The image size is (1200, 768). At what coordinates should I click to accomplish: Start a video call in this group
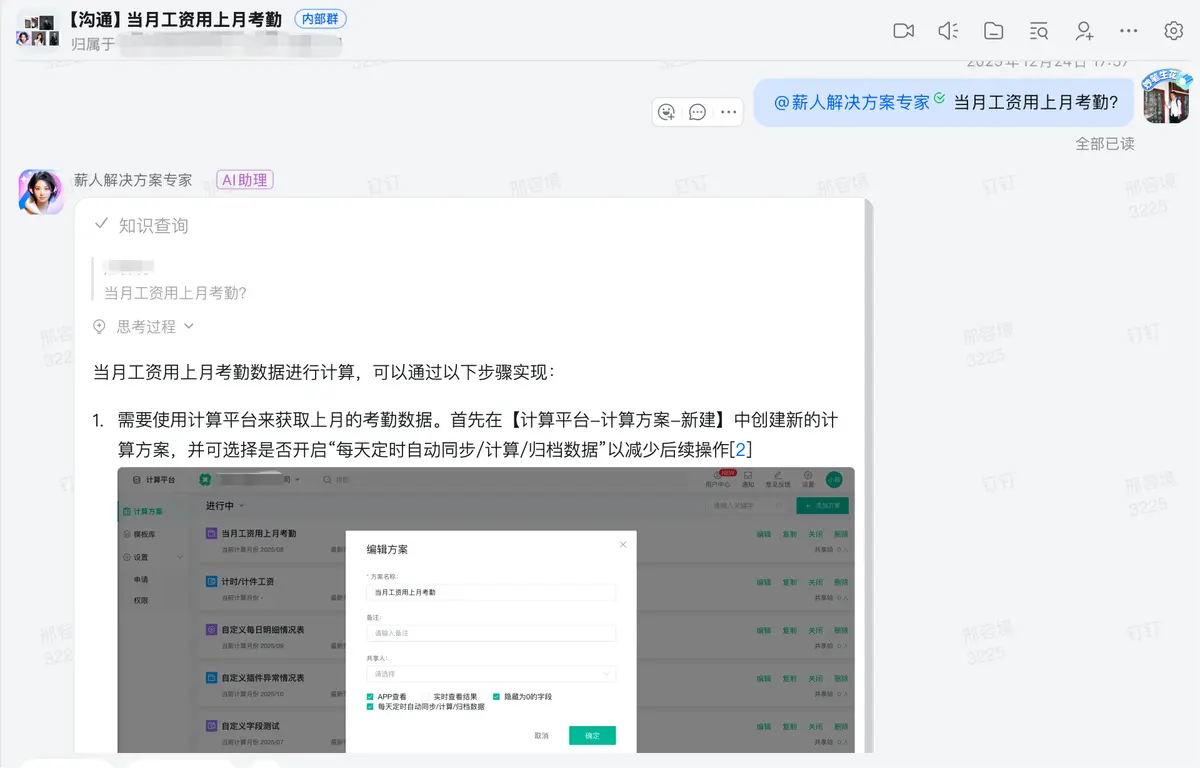(903, 31)
